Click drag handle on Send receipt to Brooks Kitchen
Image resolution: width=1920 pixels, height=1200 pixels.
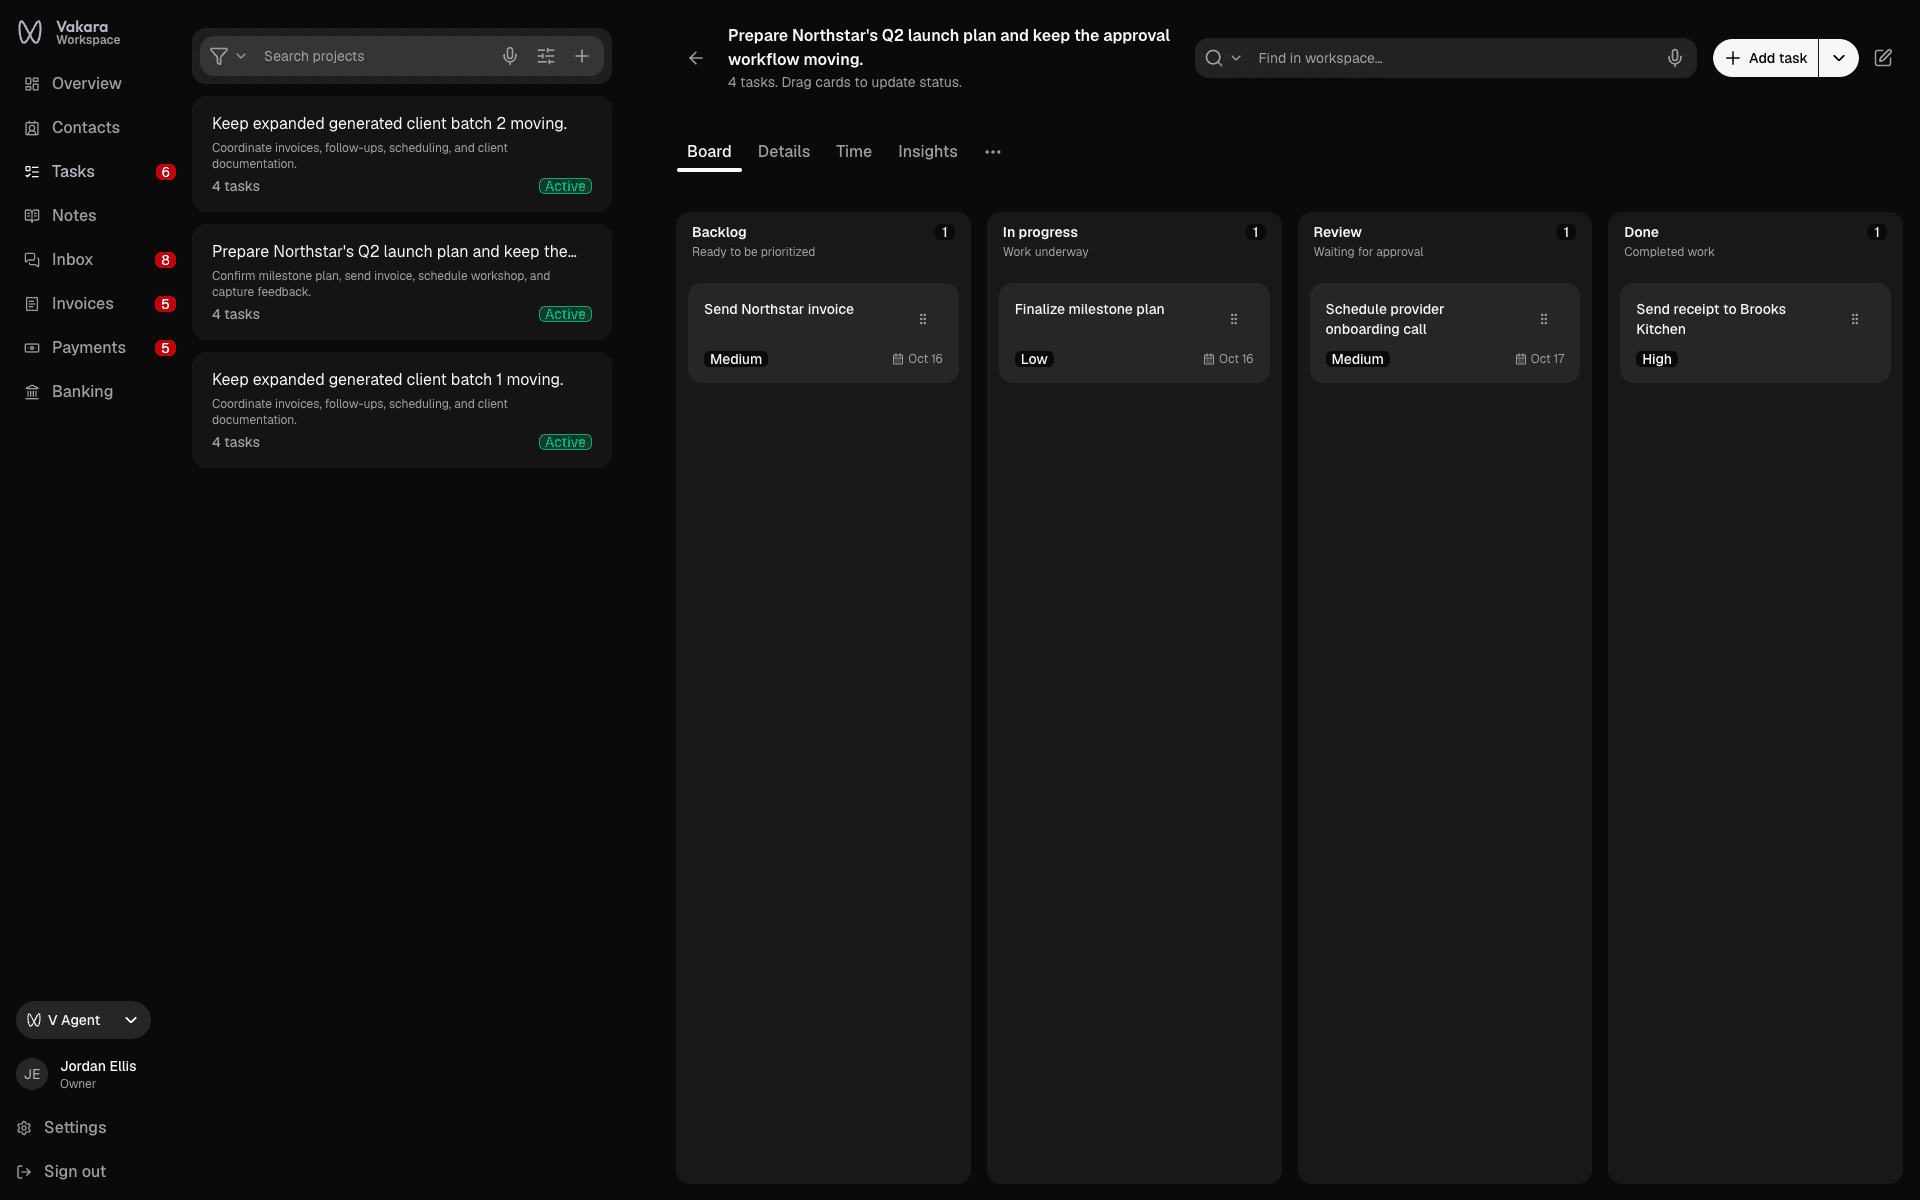tap(1855, 319)
